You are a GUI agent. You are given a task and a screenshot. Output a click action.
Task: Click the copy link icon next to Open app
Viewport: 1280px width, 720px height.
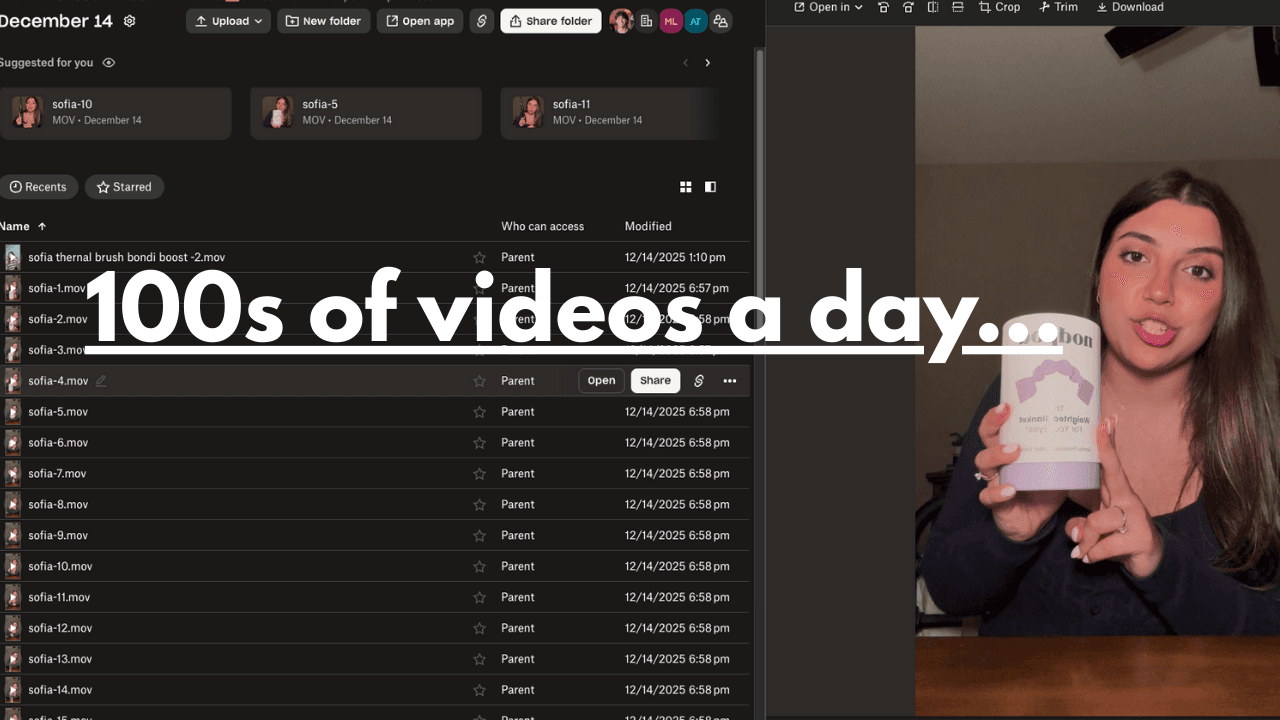pyautogui.click(x=481, y=21)
